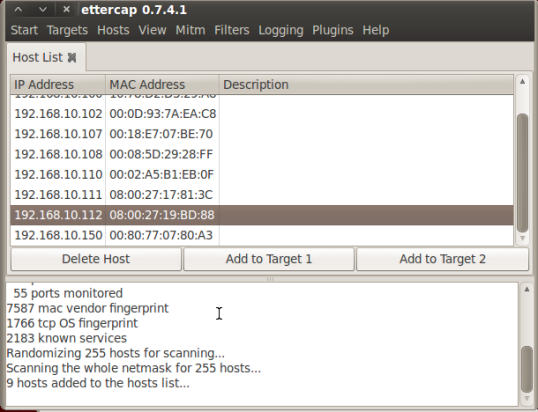538x412 pixels.
Task: Click log pane scrollbar down arrow
Action: [526, 398]
